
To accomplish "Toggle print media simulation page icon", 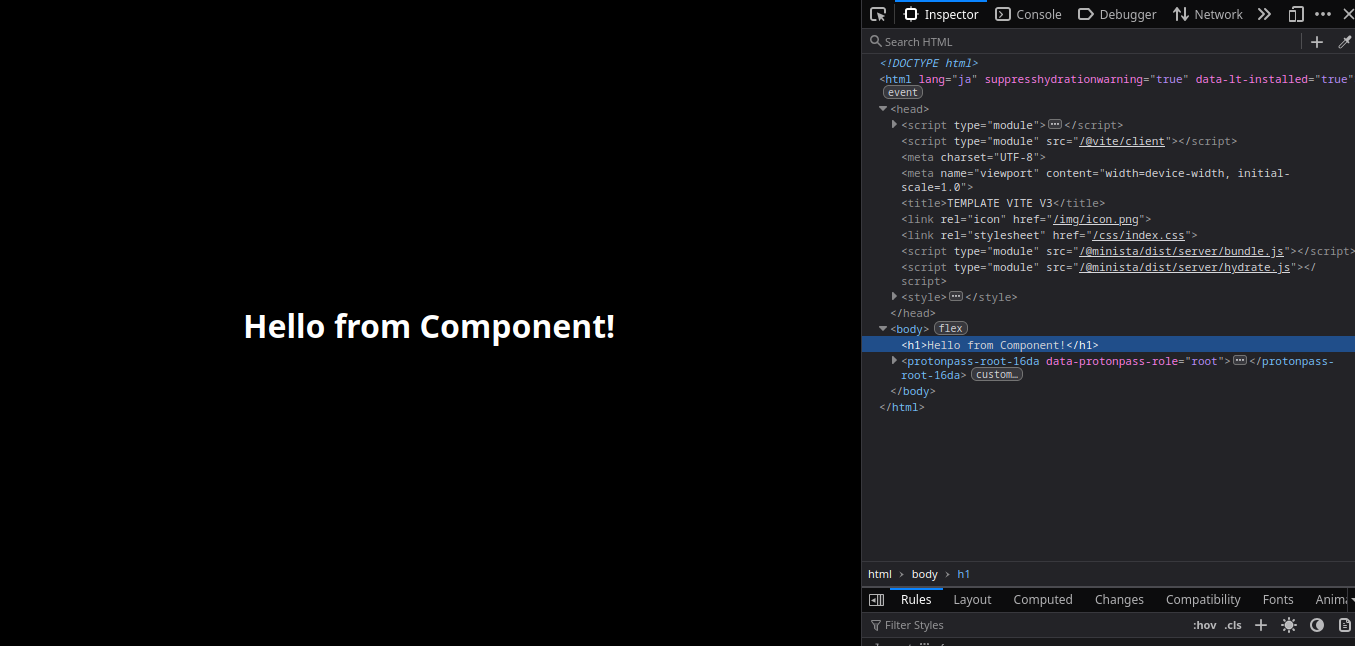I will coord(1345,625).
